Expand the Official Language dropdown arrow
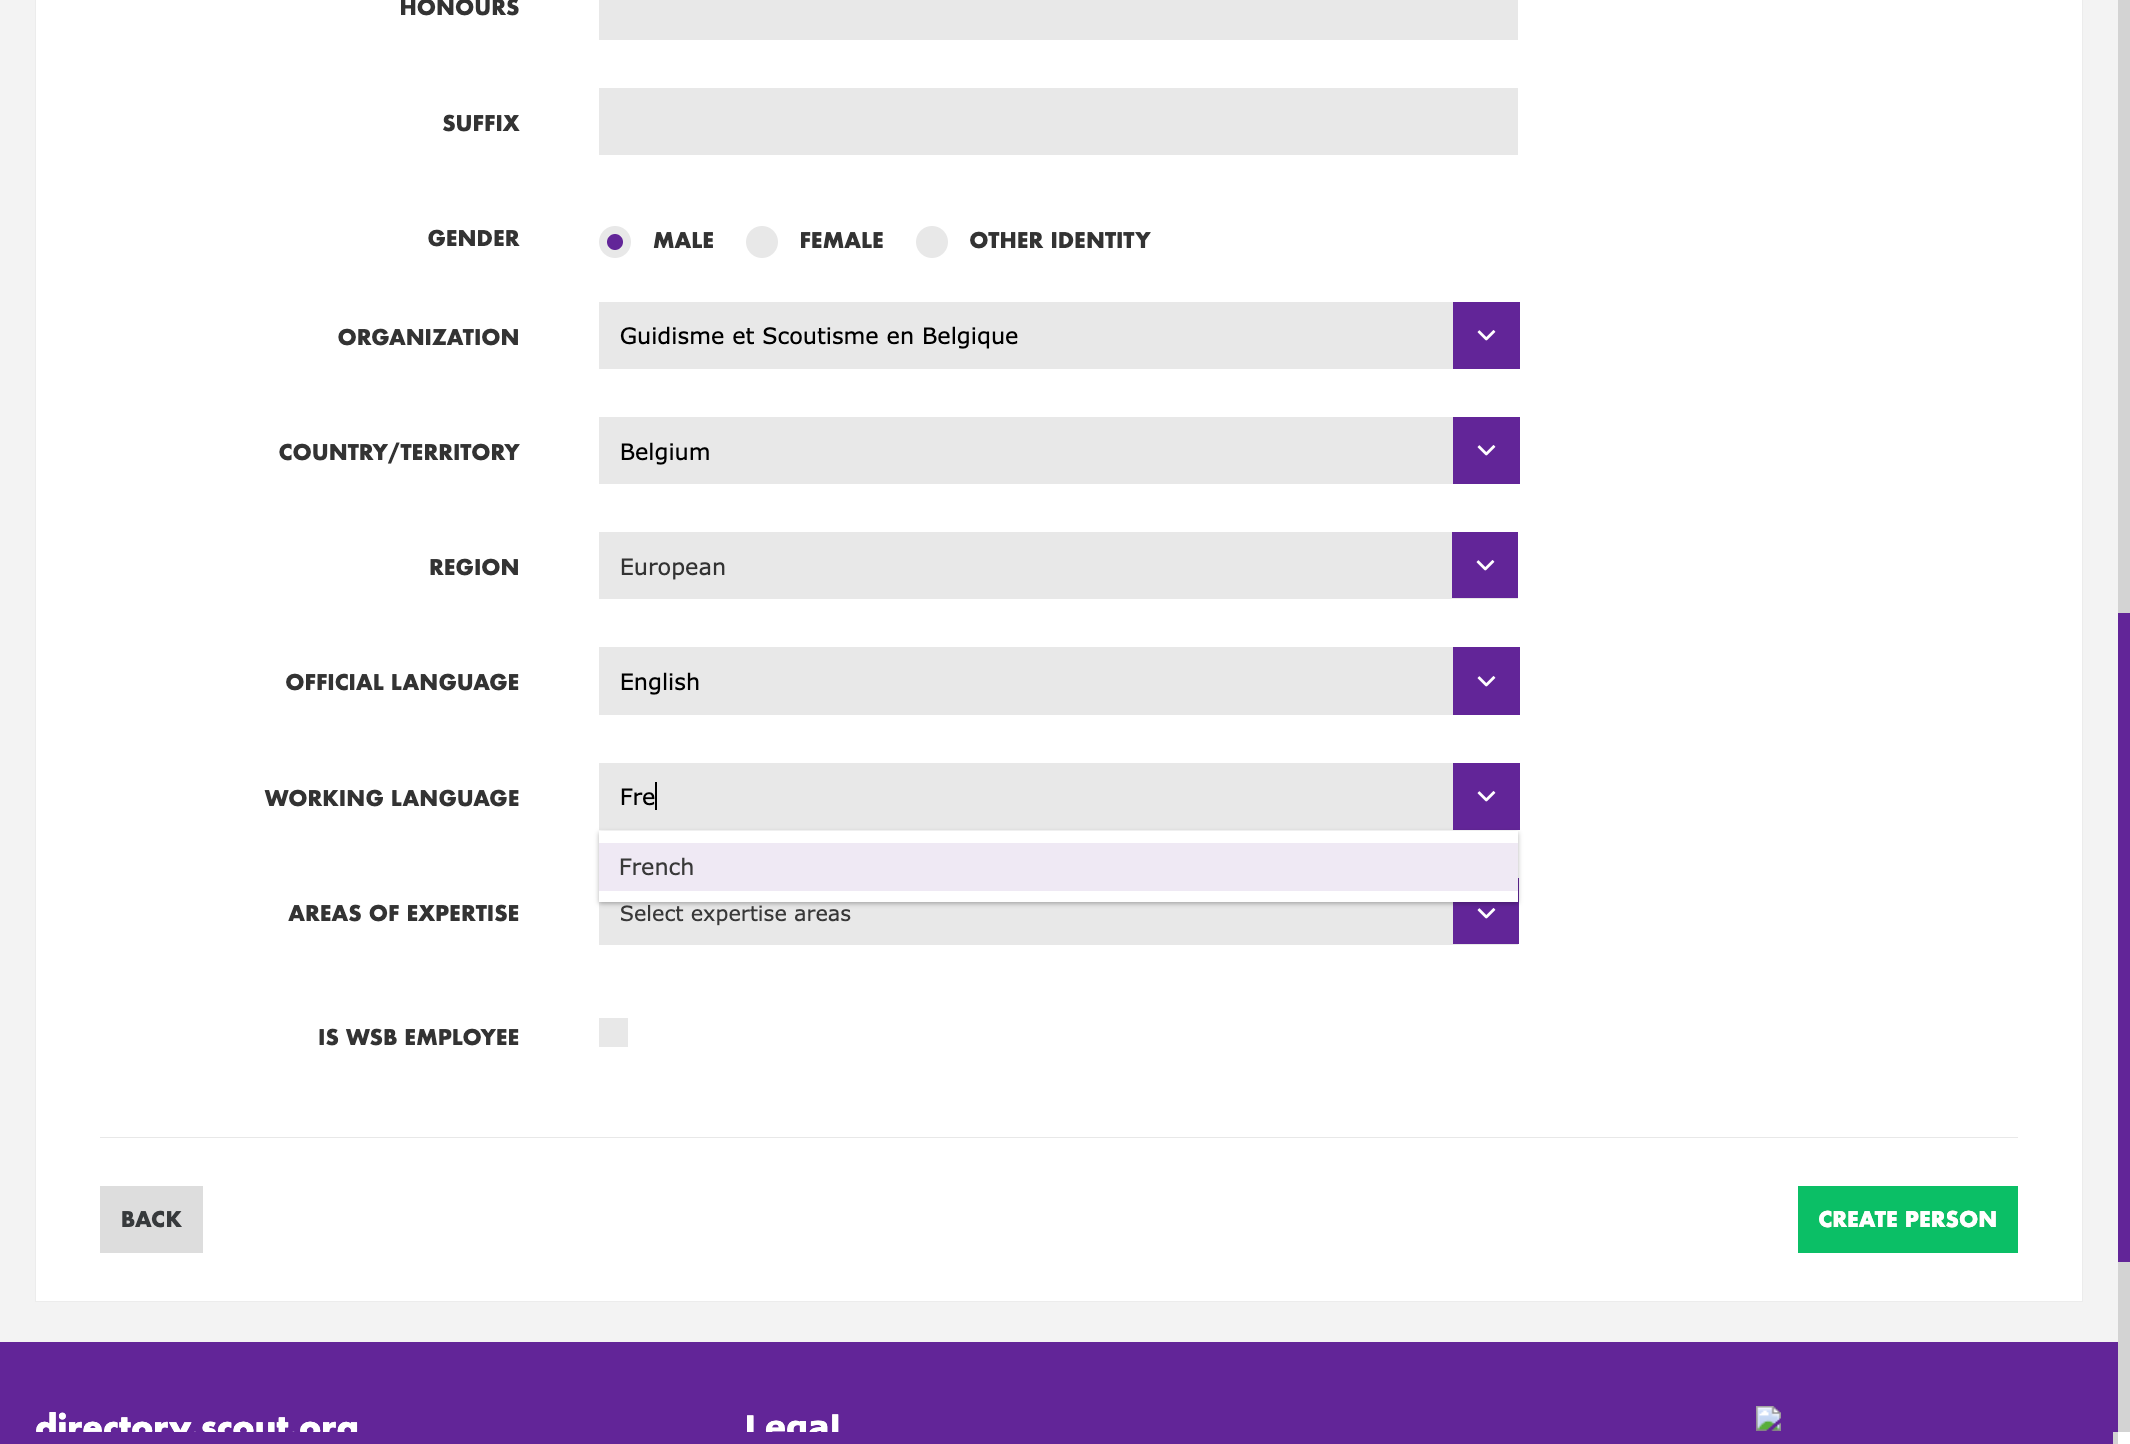The image size is (2130, 1444). point(1486,681)
